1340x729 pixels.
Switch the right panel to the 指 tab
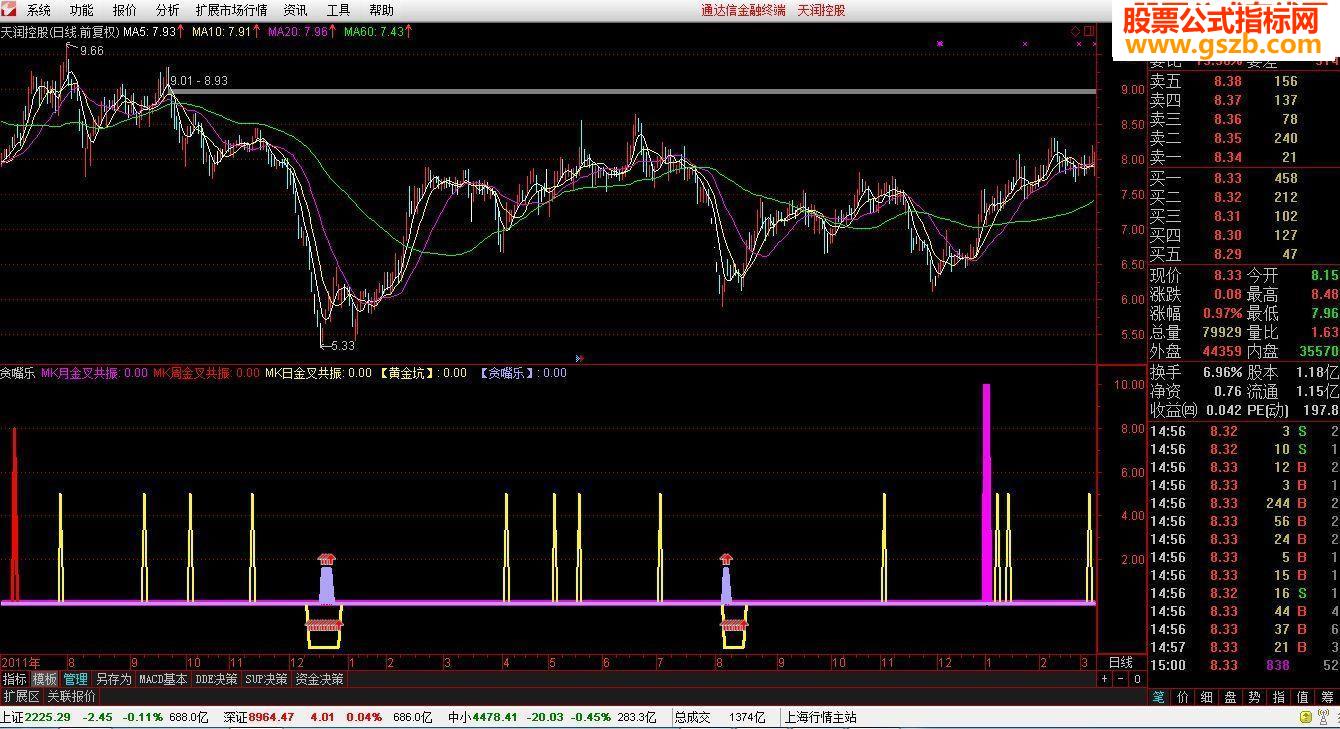coord(1279,697)
